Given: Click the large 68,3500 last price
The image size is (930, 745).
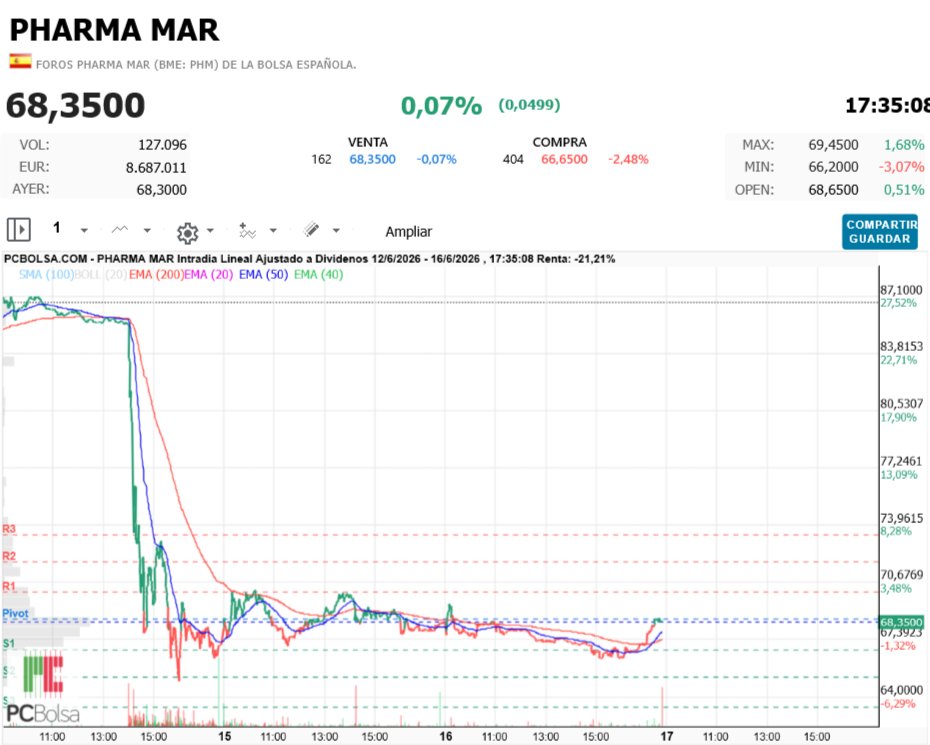Looking at the screenshot, I should click(x=75, y=106).
